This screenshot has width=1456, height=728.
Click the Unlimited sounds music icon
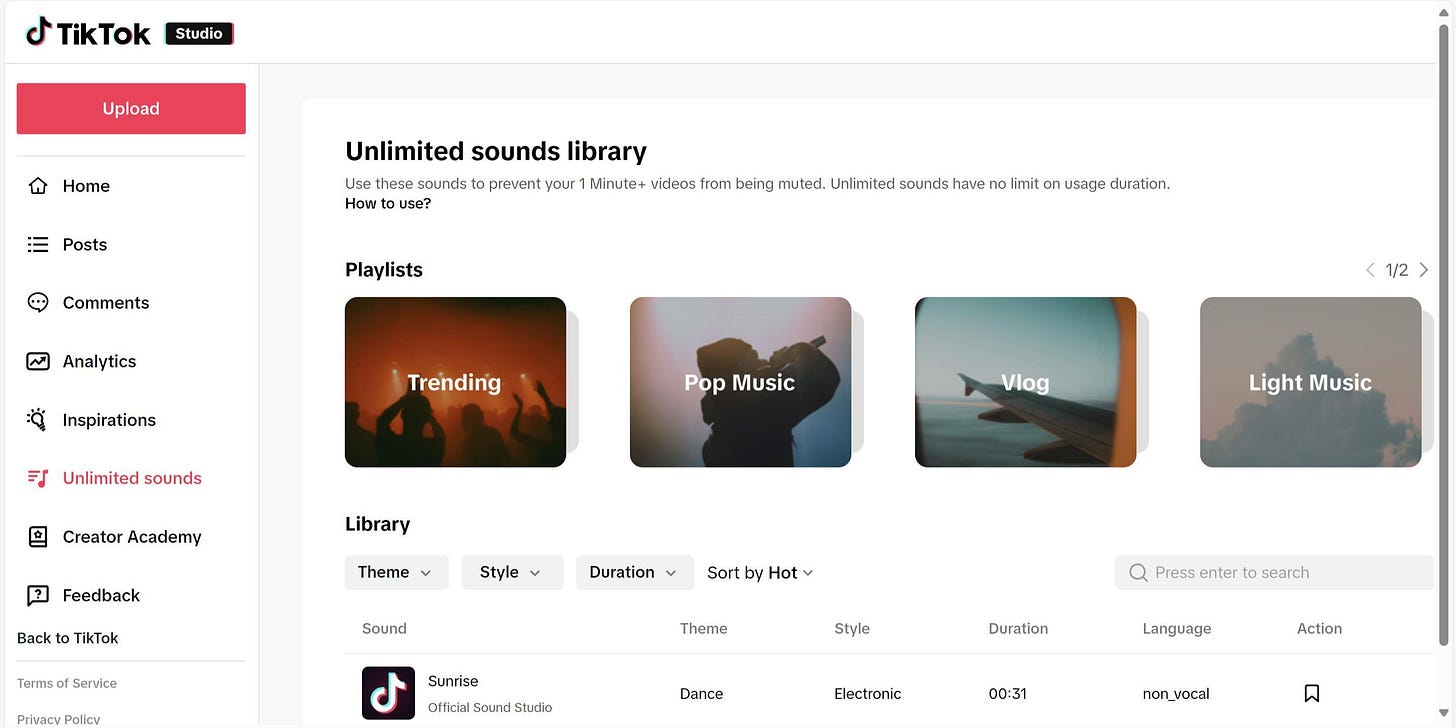click(38, 478)
